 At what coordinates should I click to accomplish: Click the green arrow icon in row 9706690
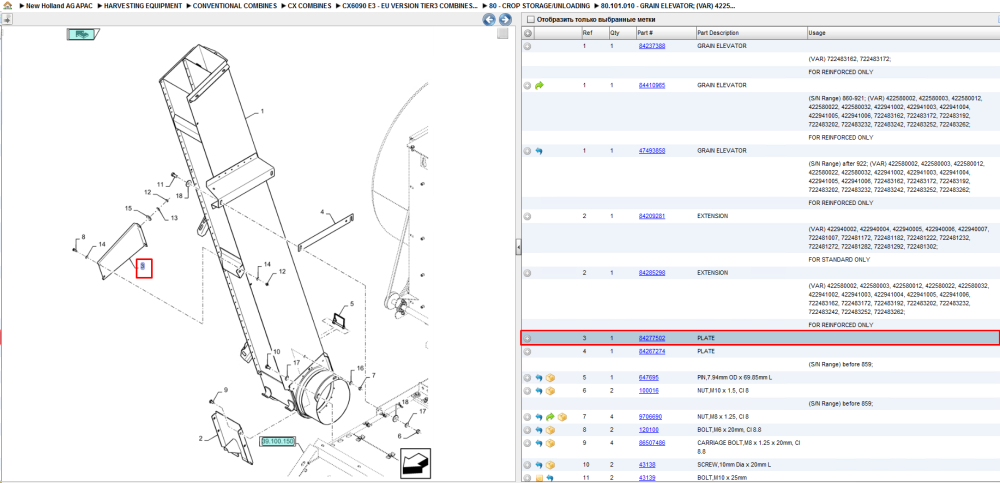point(550,417)
